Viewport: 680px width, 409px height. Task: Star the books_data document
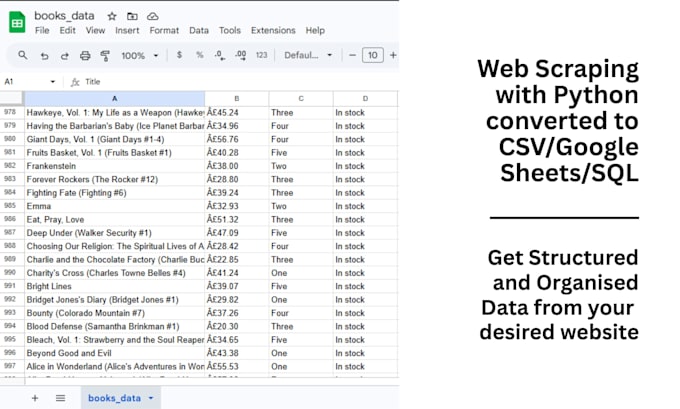[112, 16]
